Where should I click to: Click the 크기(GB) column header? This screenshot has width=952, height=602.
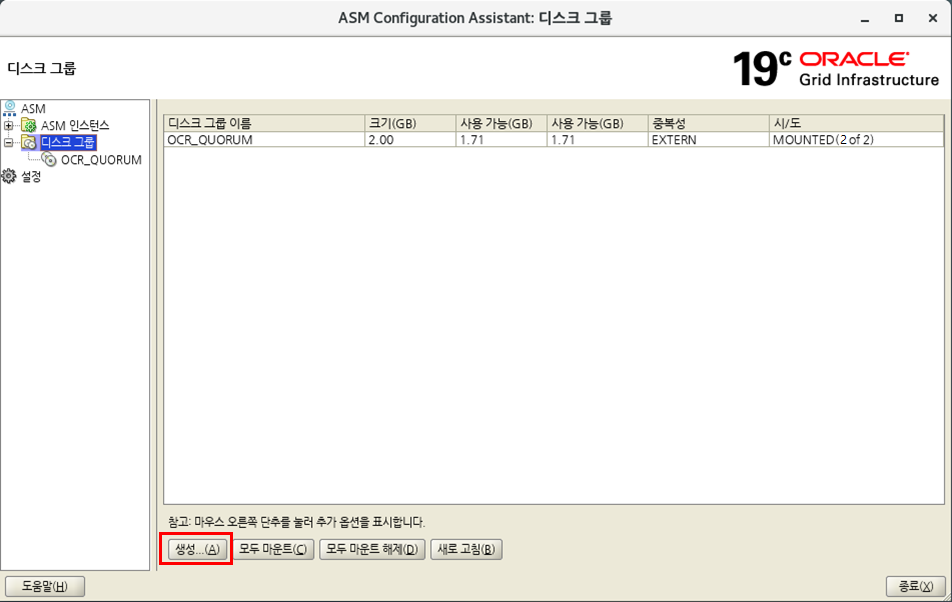[410, 123]
